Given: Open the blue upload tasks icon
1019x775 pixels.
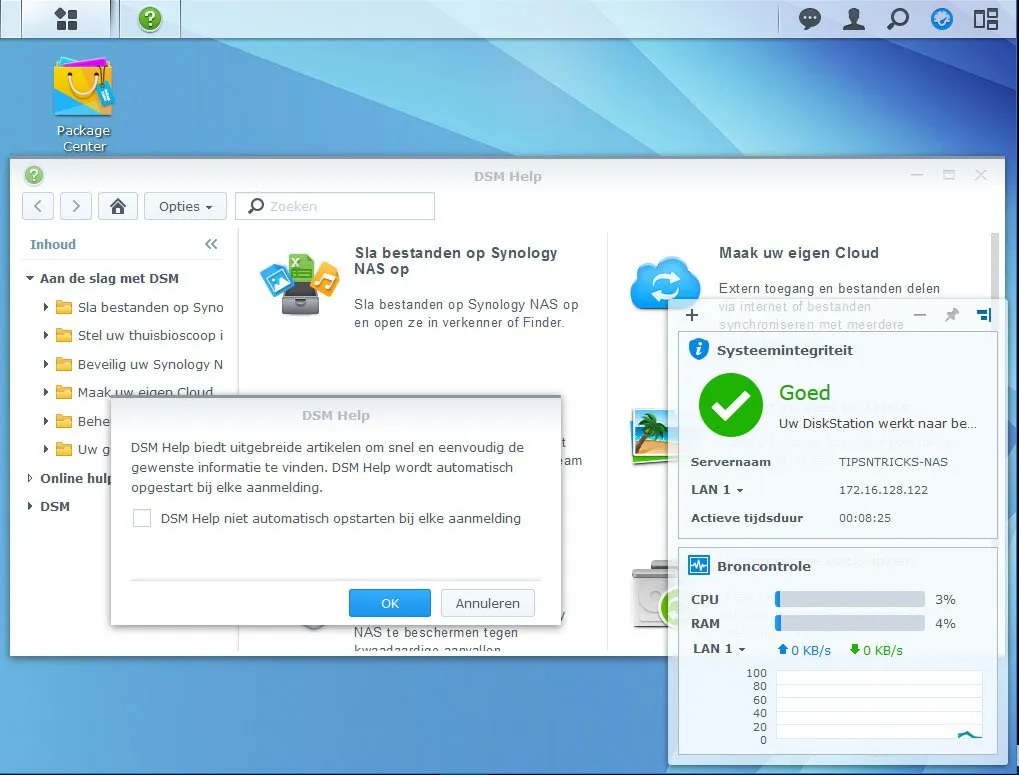Looking at the screenshot, I should click(942, 19).
